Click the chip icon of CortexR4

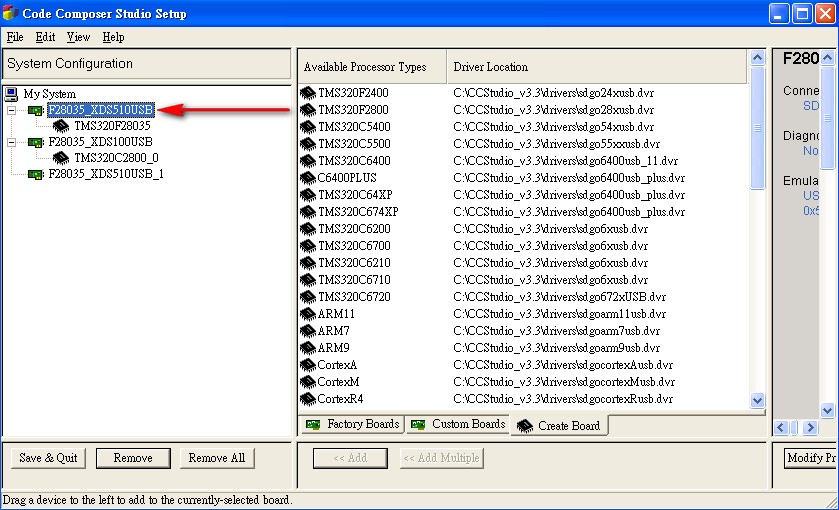(x=308, y=399)
